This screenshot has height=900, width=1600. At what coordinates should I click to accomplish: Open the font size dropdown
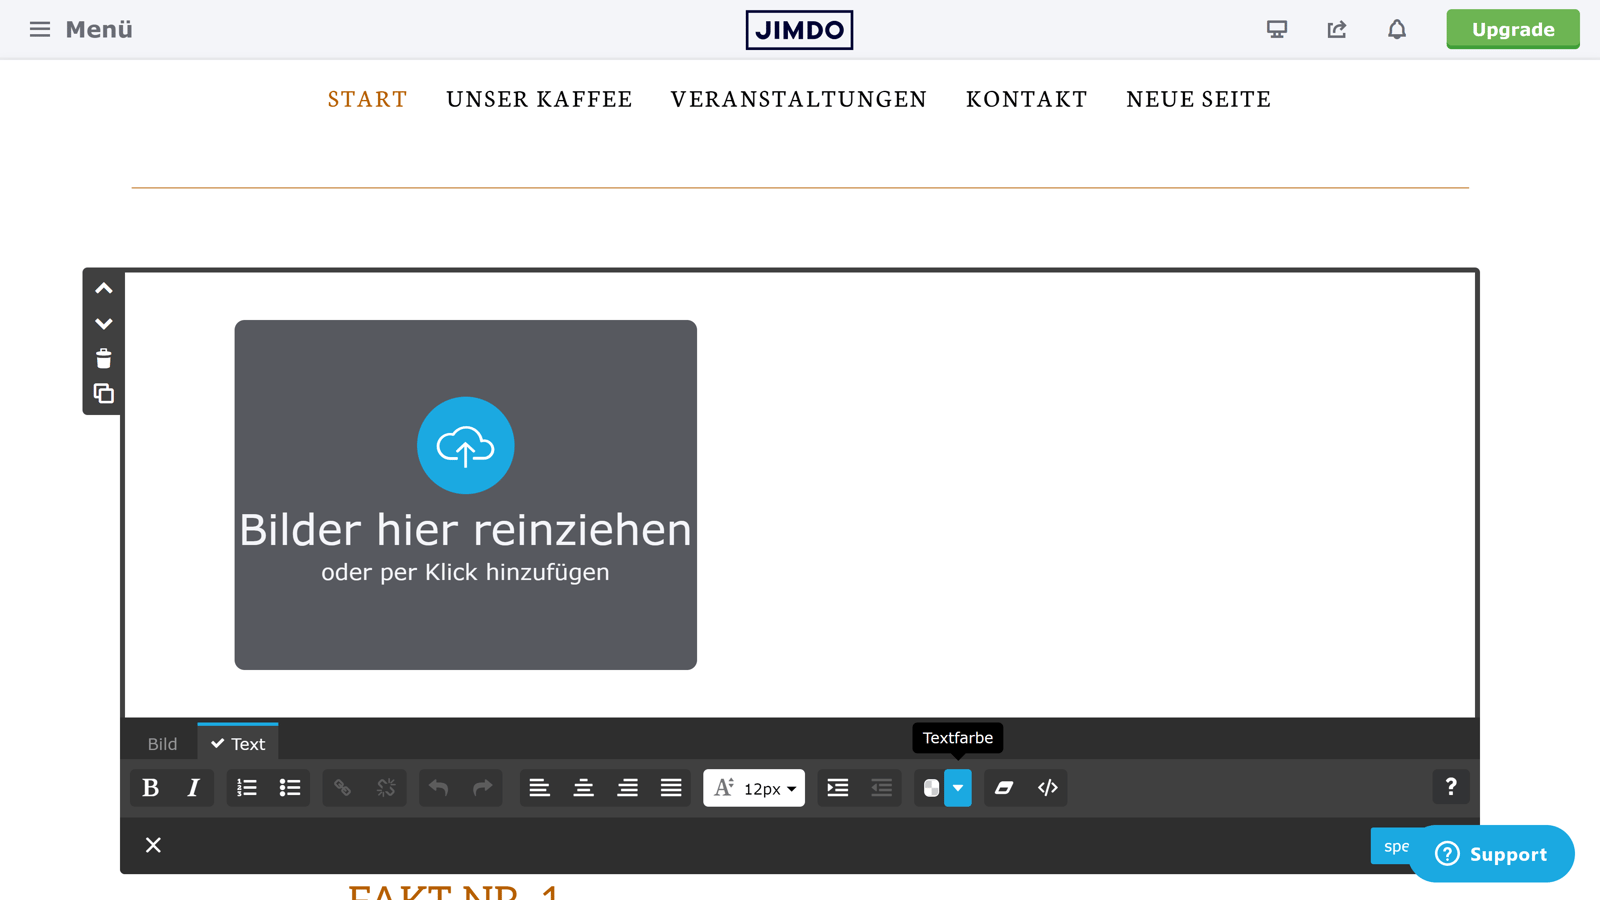(x=754, y=788)
